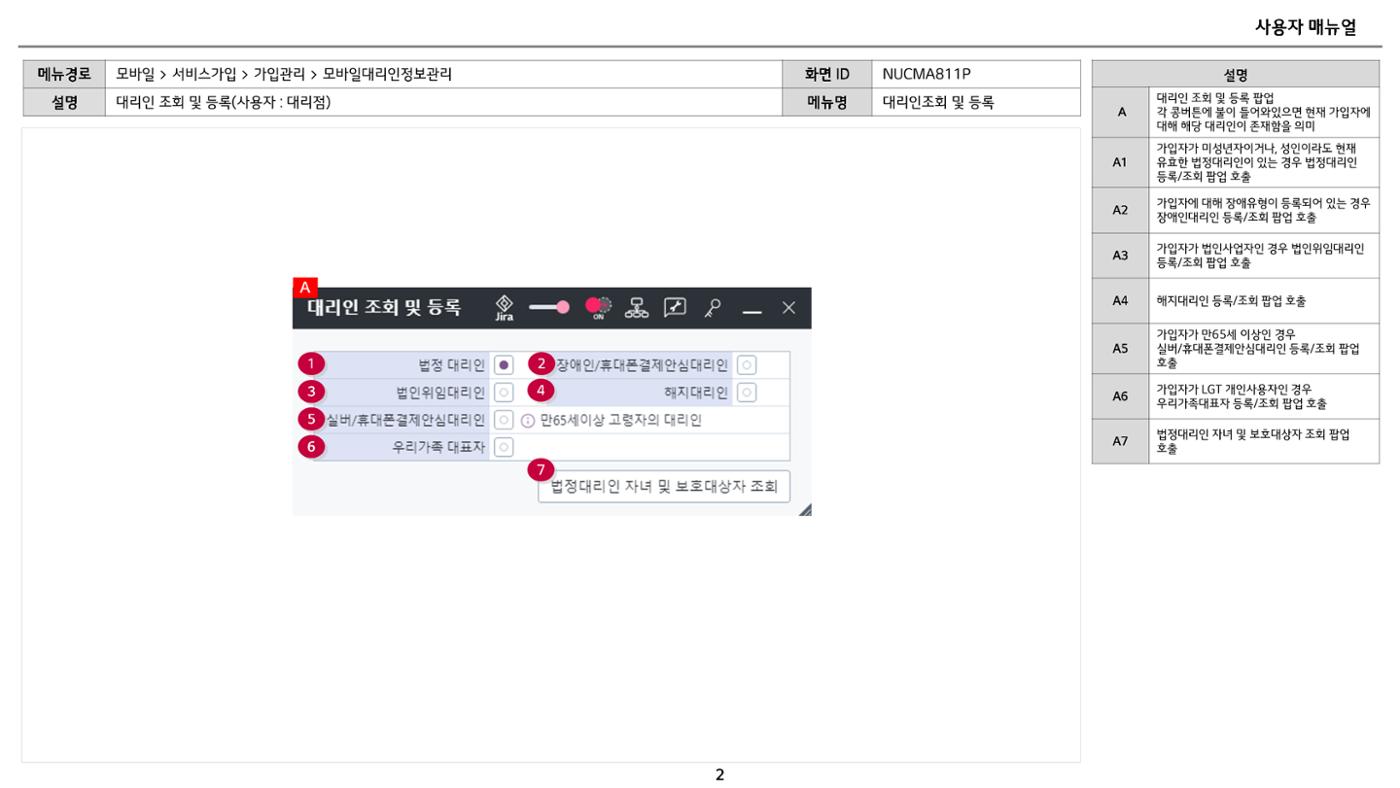The image size is (1400, 788).
Task: Select the 해지대리인 radio button
Action: pos(747,392)
